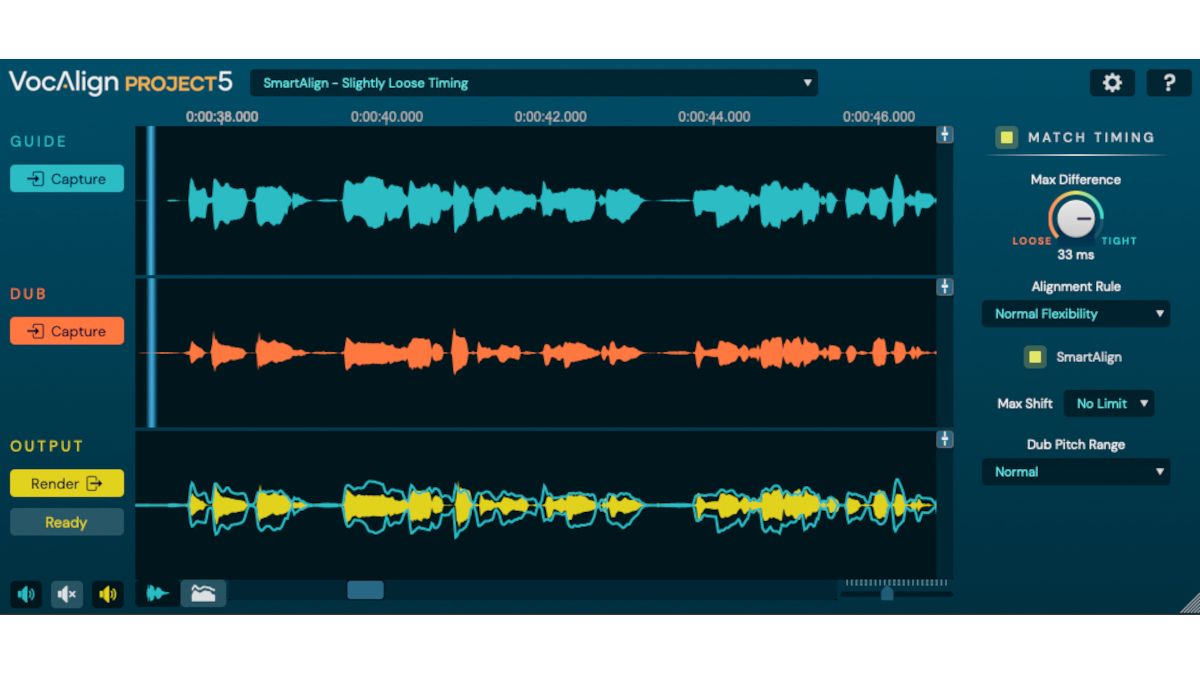Open the settings gear menu

click(x=1112, y=83)
